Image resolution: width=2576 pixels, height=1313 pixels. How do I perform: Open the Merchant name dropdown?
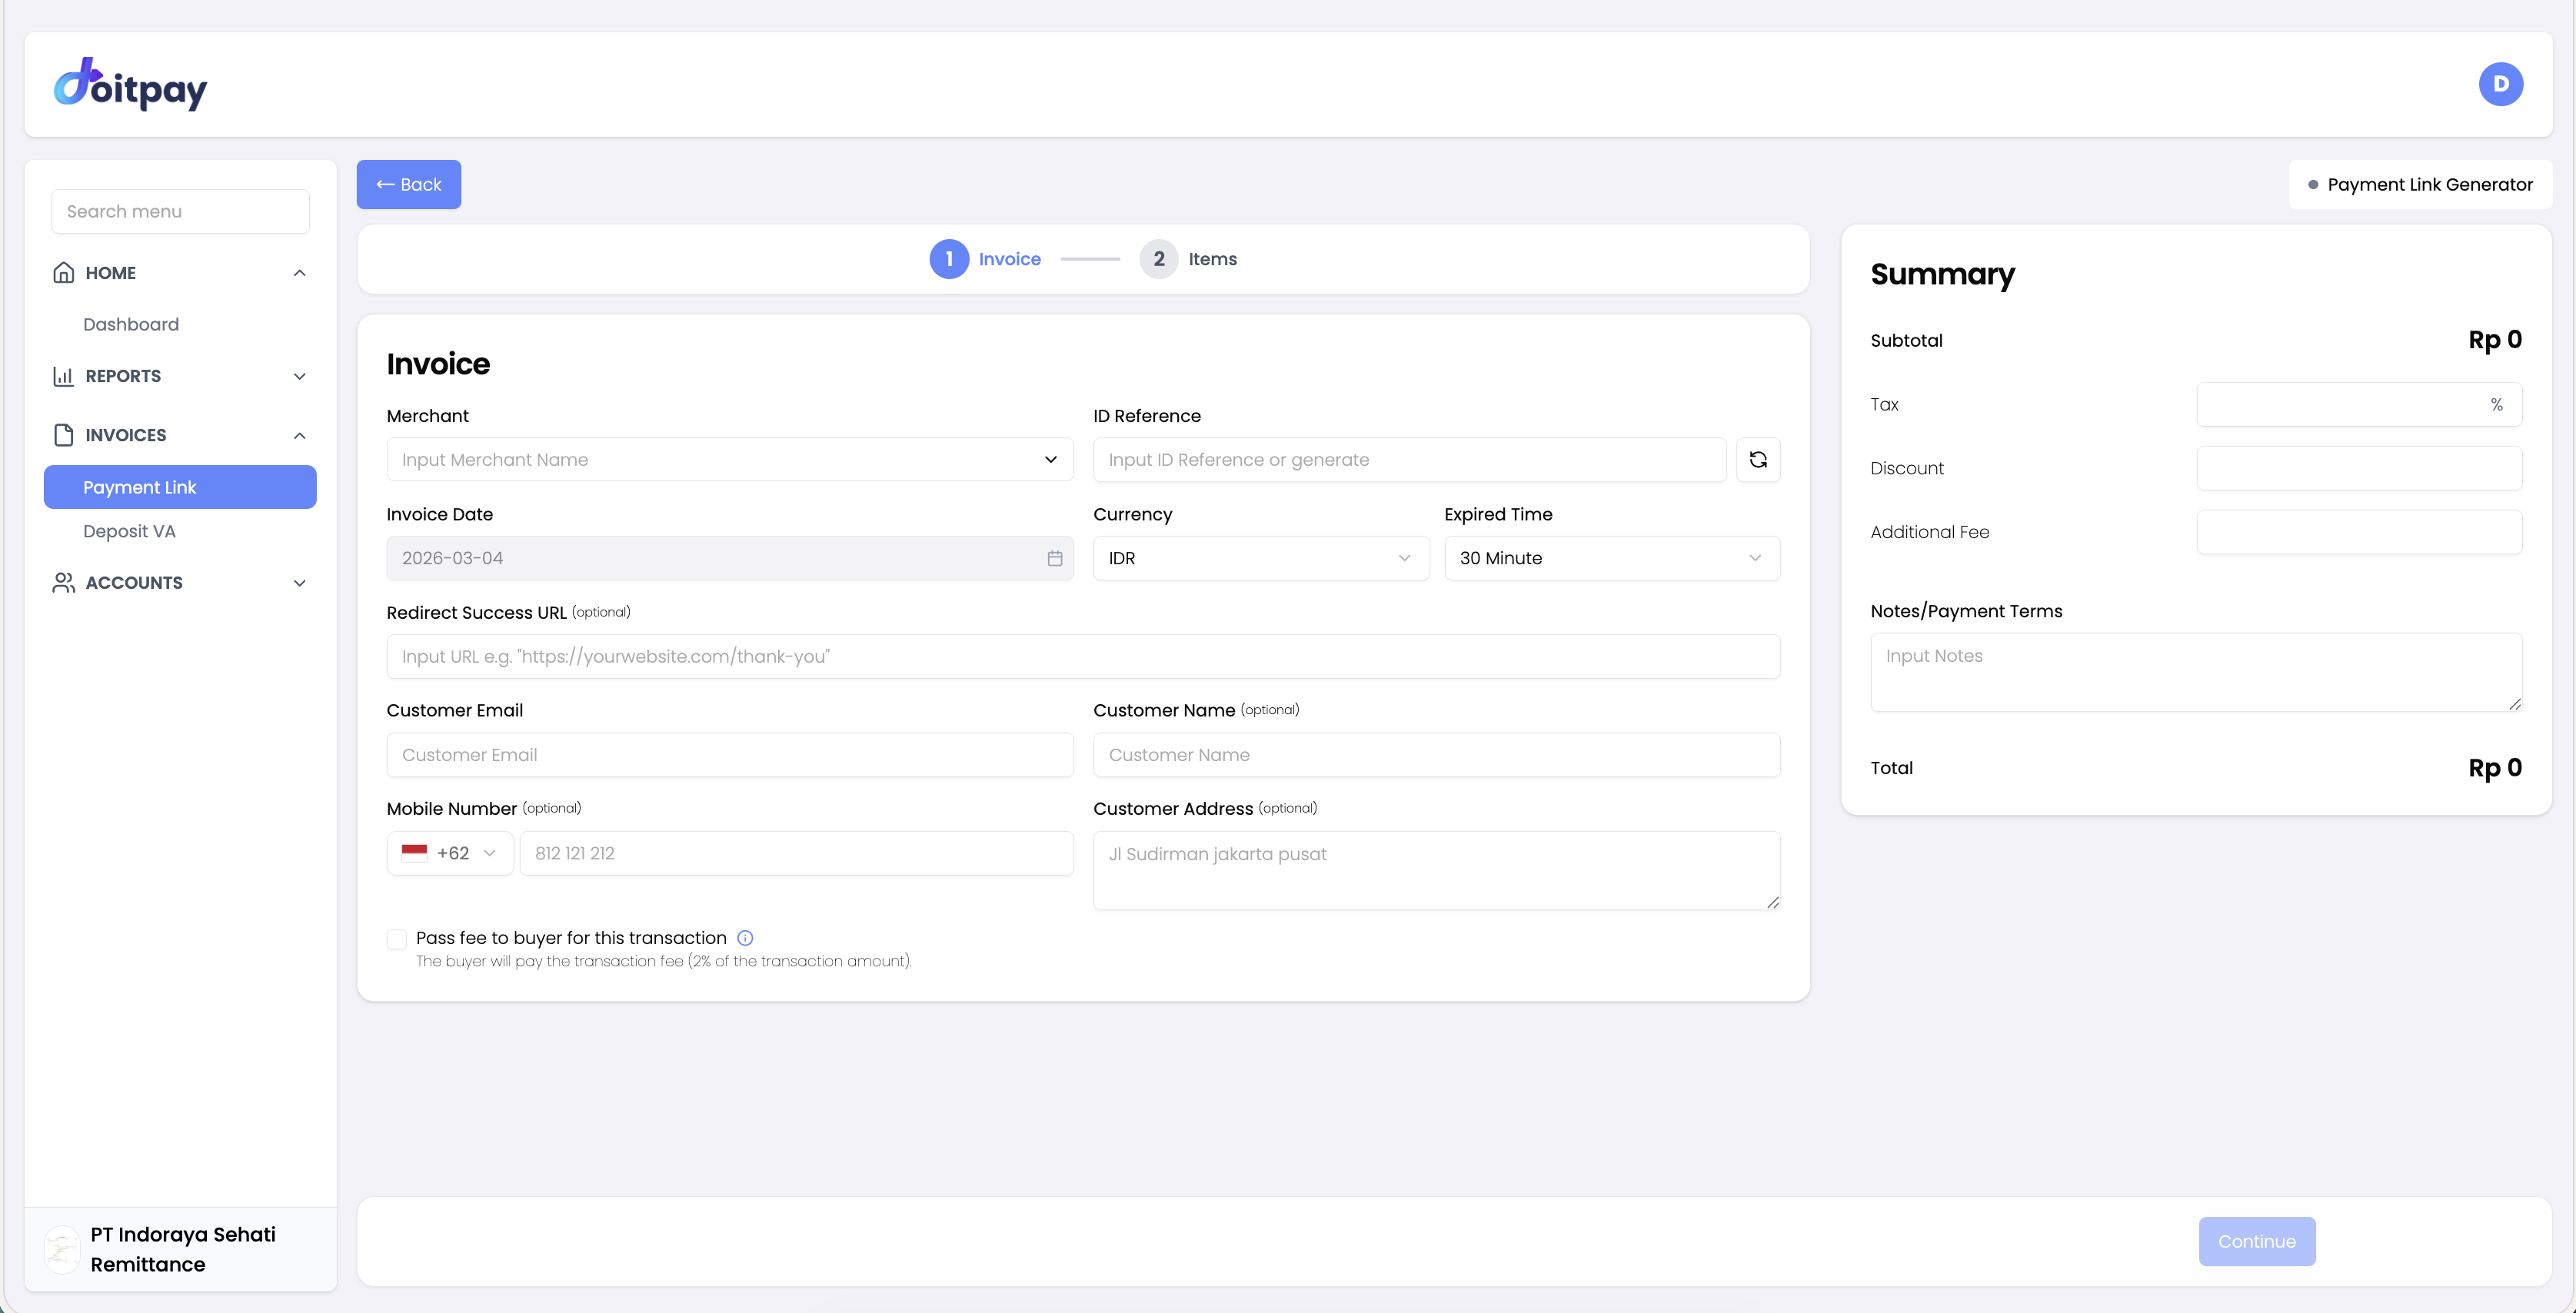(x=730, y=460)
